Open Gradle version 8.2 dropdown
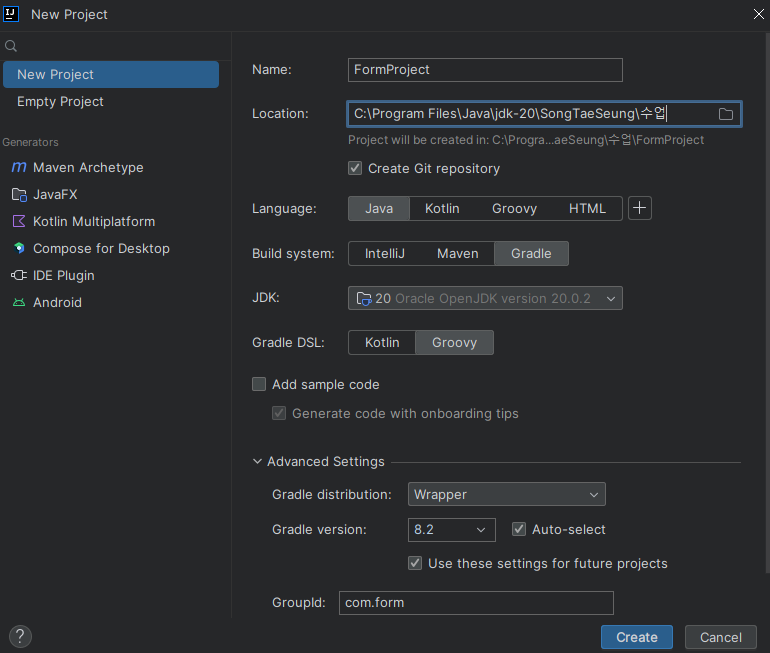This screenshot has height=653, width=770. coord(451,530)
